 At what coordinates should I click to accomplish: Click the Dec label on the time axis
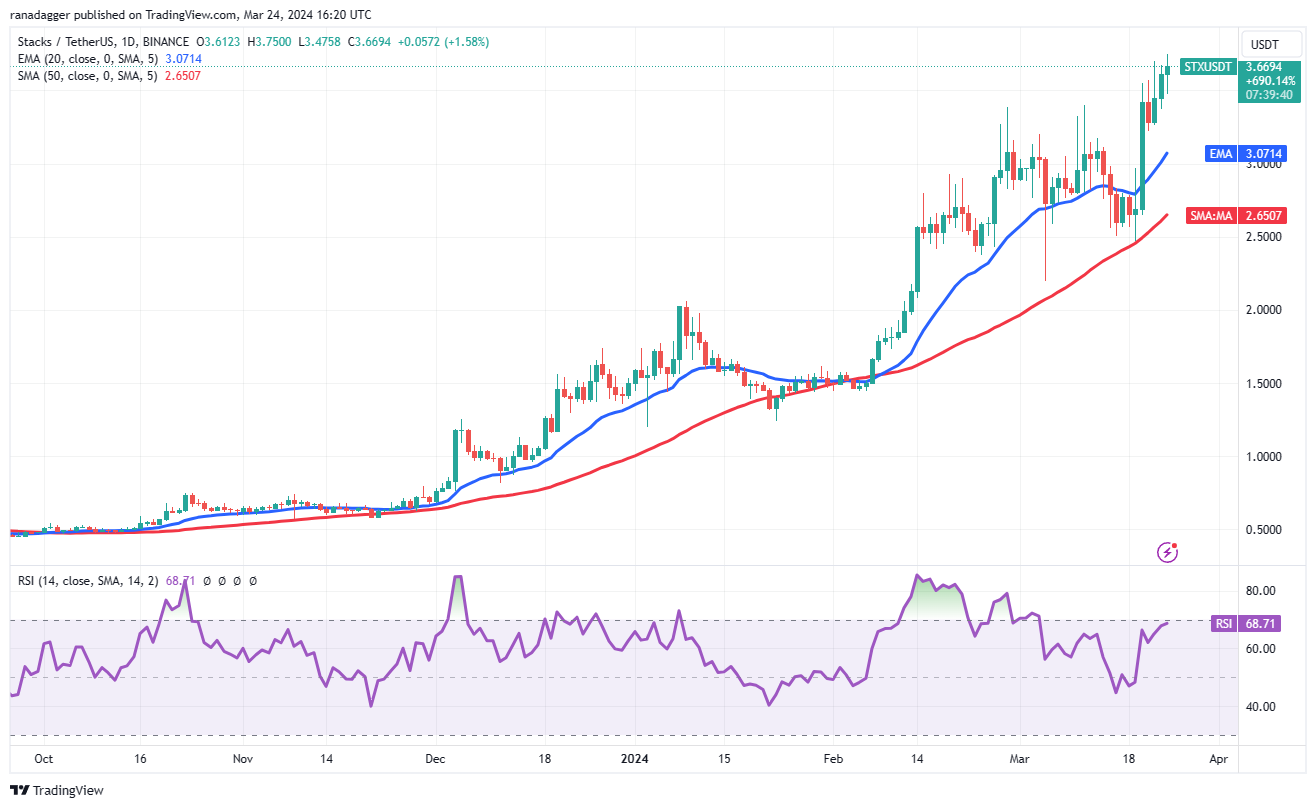point(434,759)
